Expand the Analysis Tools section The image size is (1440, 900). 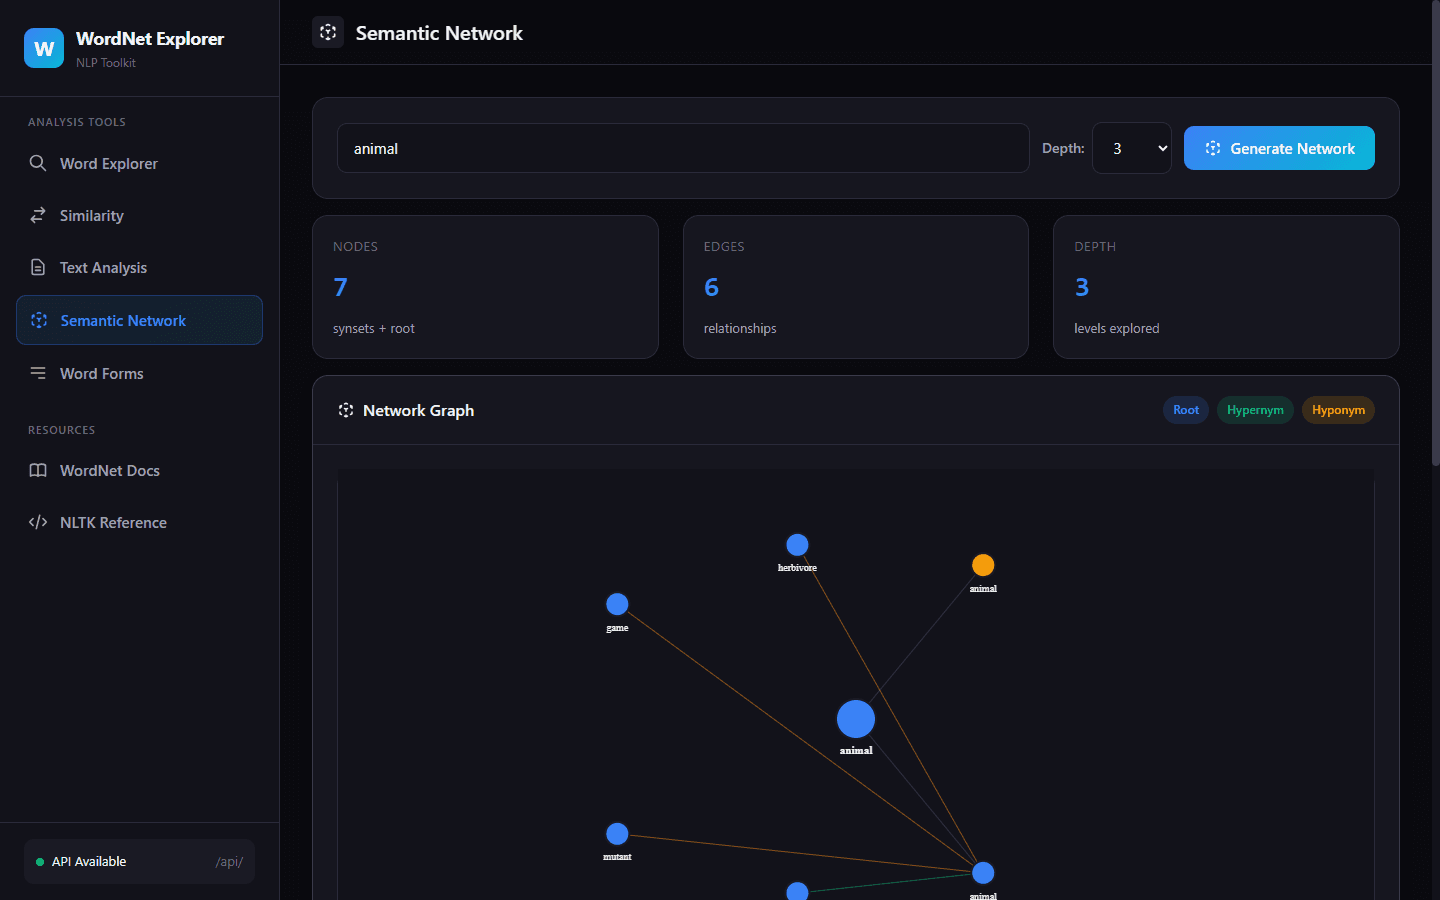(76, 121)
